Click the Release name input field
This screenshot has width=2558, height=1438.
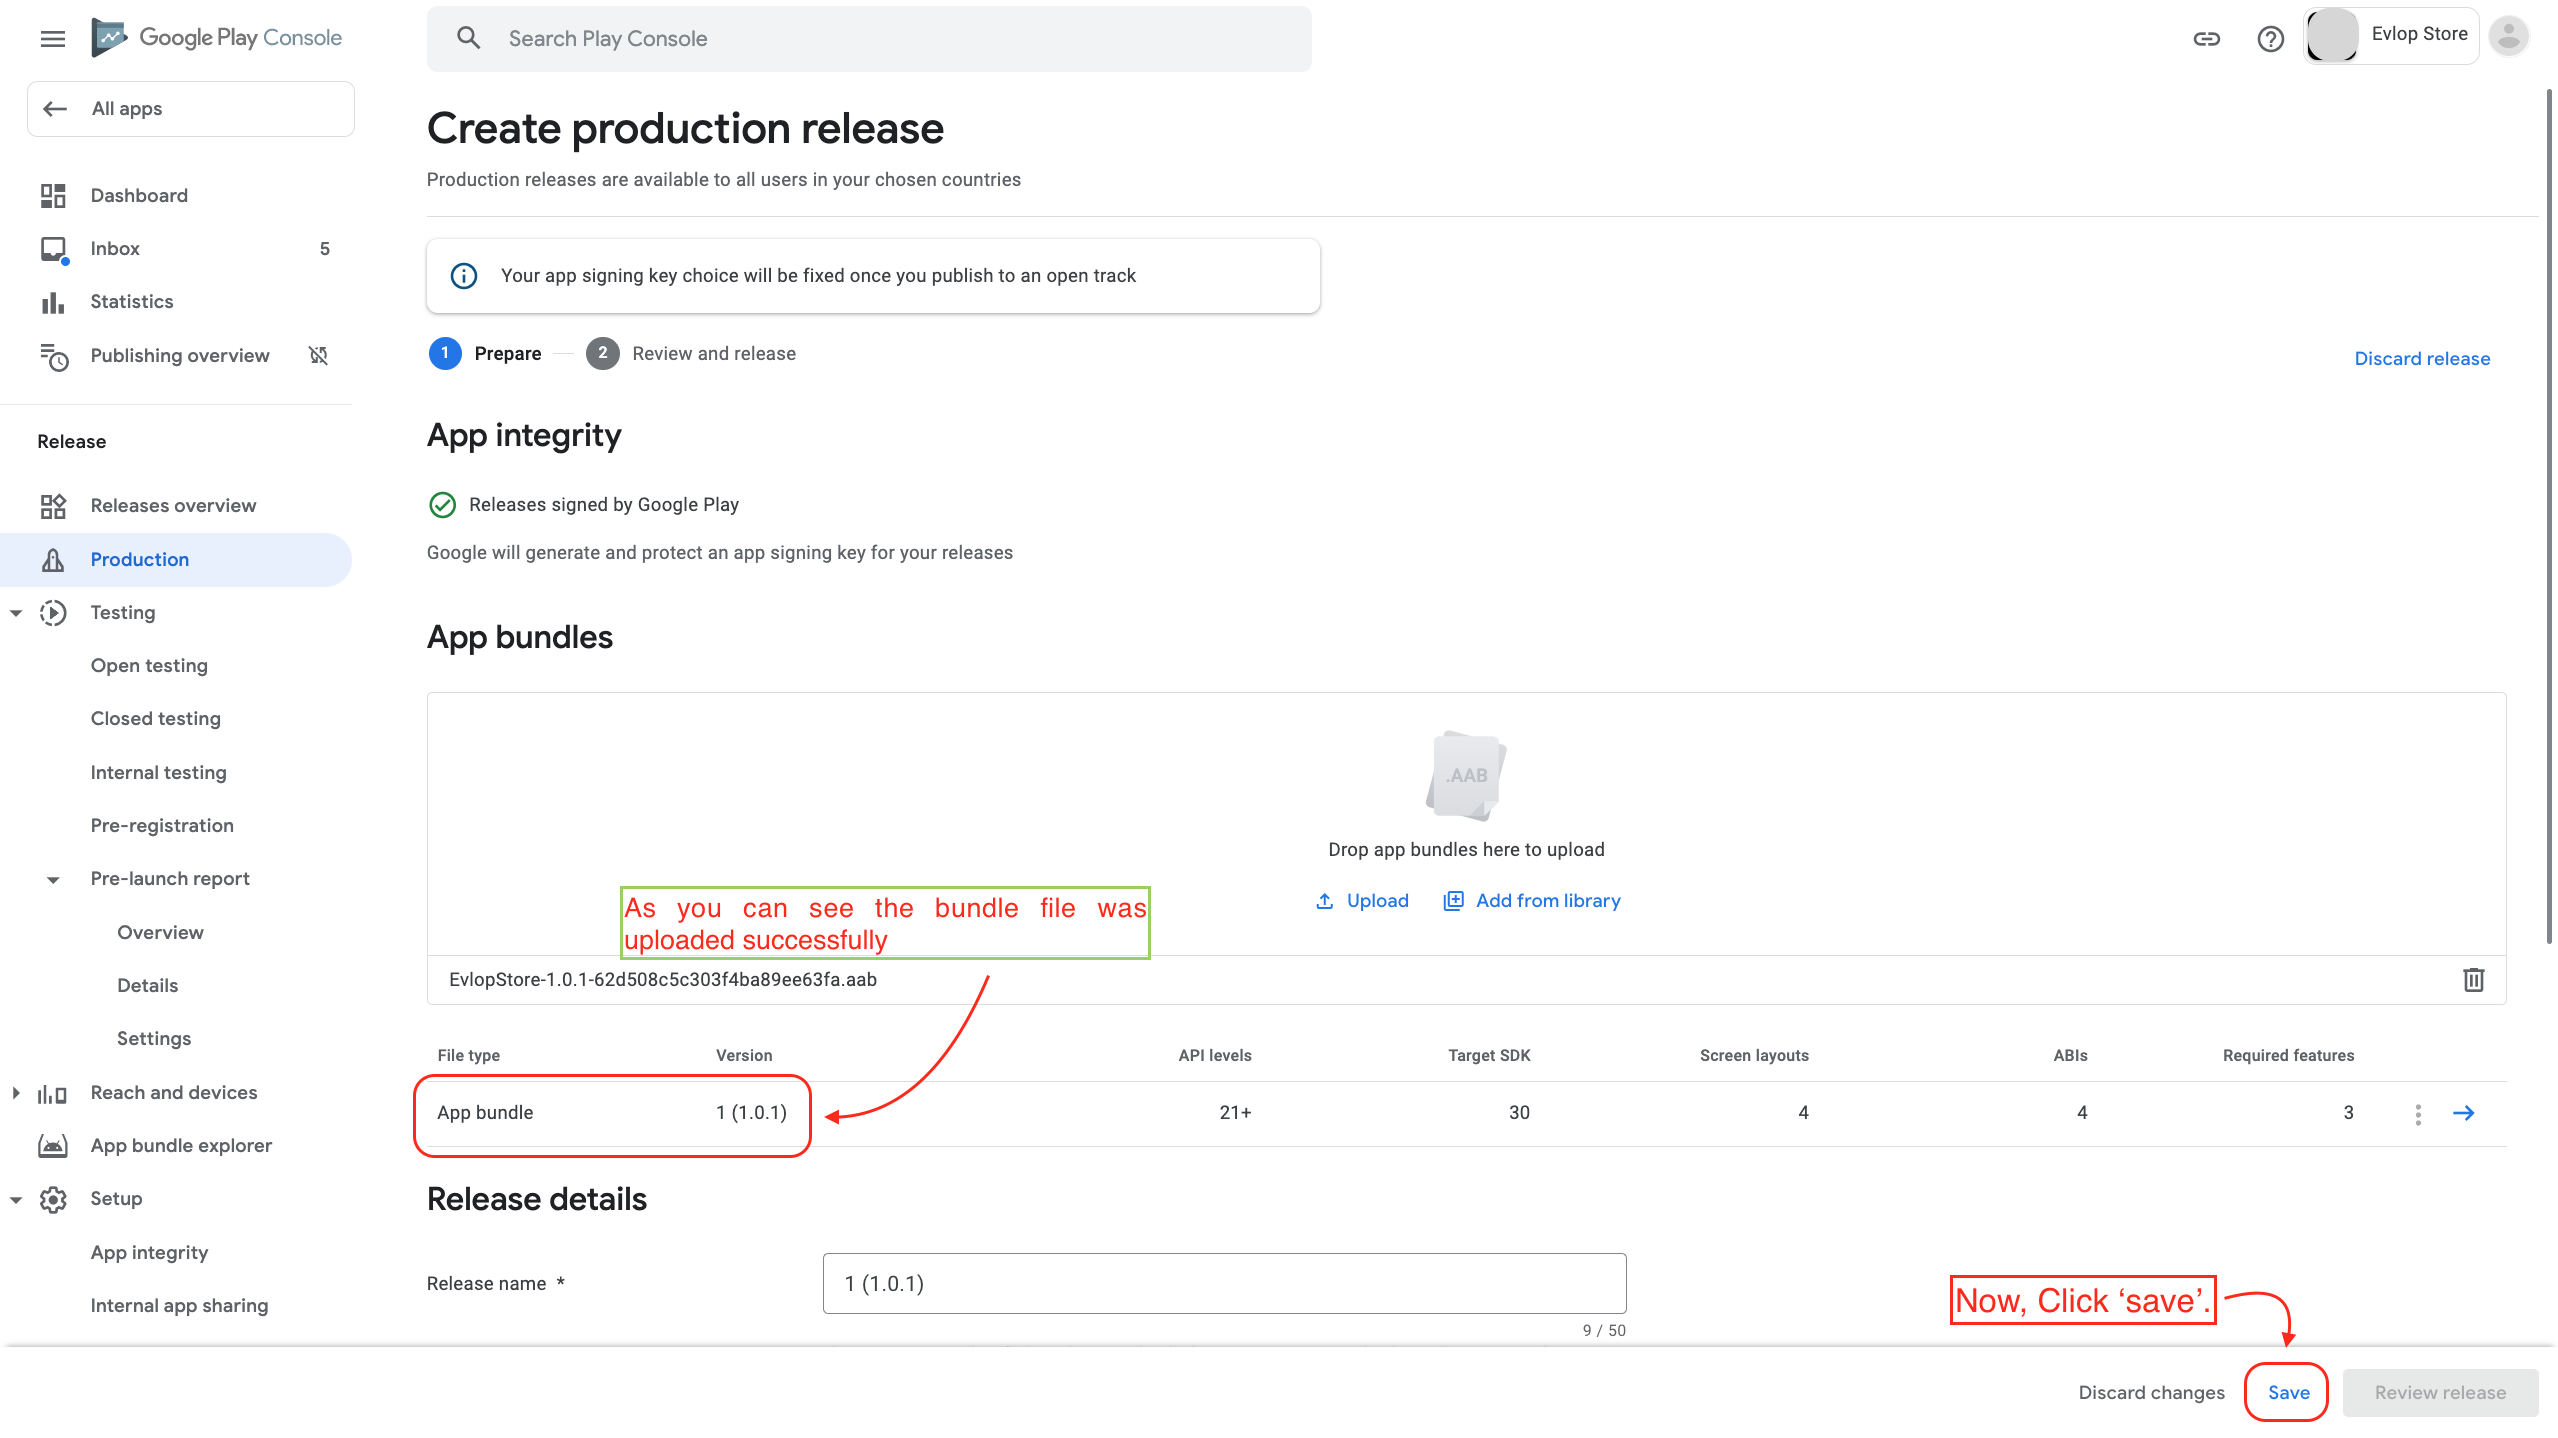pos(1223,1283)
